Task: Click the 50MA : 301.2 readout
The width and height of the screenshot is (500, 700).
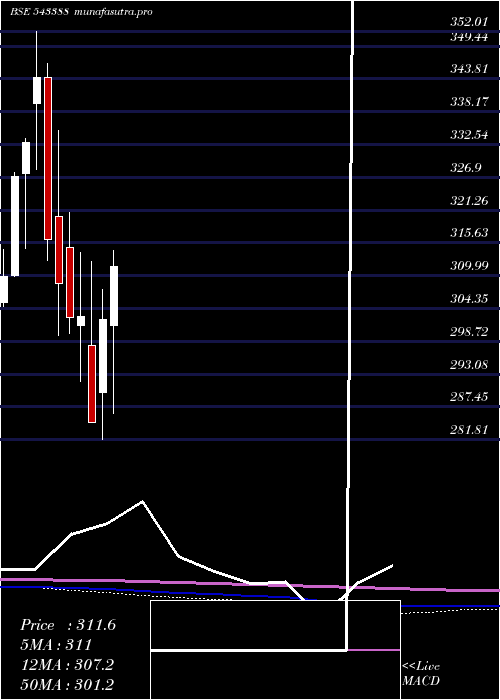Action: tap(67, 684)
